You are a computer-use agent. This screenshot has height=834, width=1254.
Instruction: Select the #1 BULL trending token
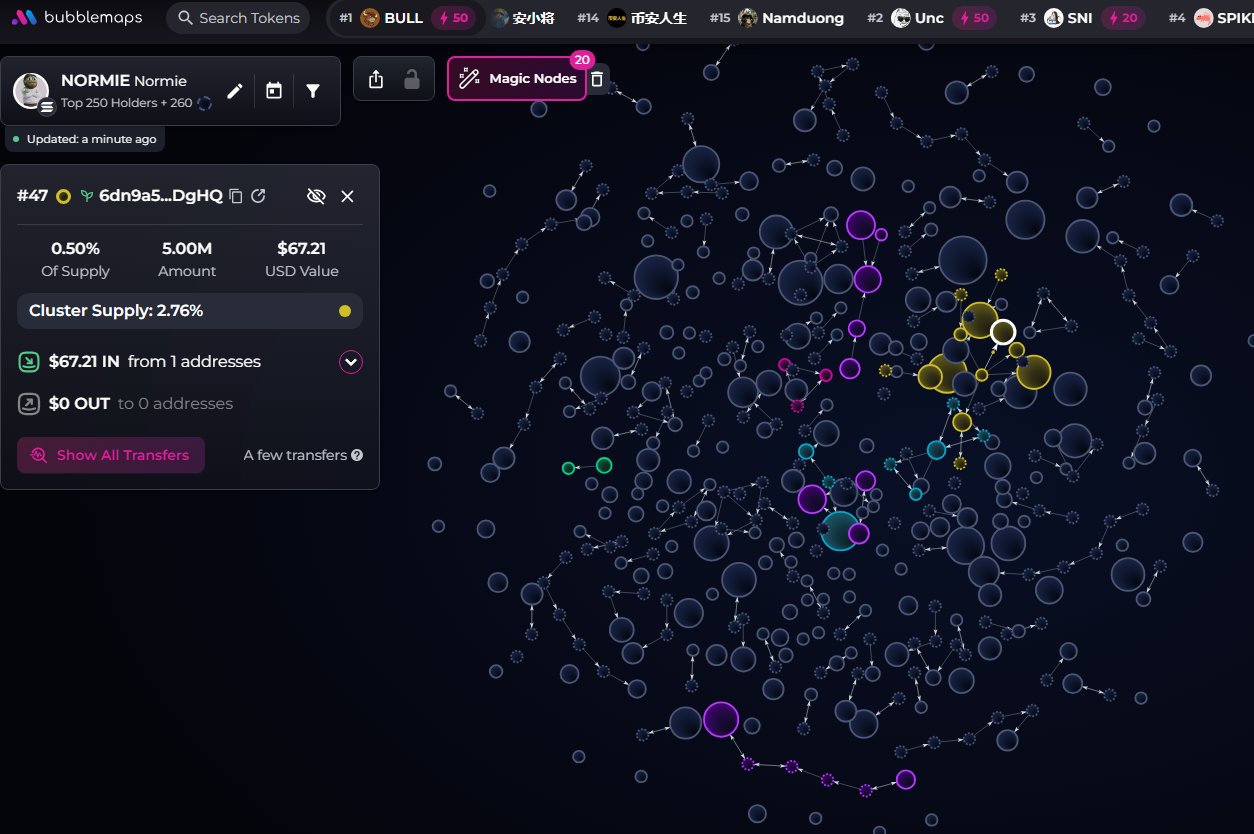point(403,18)
